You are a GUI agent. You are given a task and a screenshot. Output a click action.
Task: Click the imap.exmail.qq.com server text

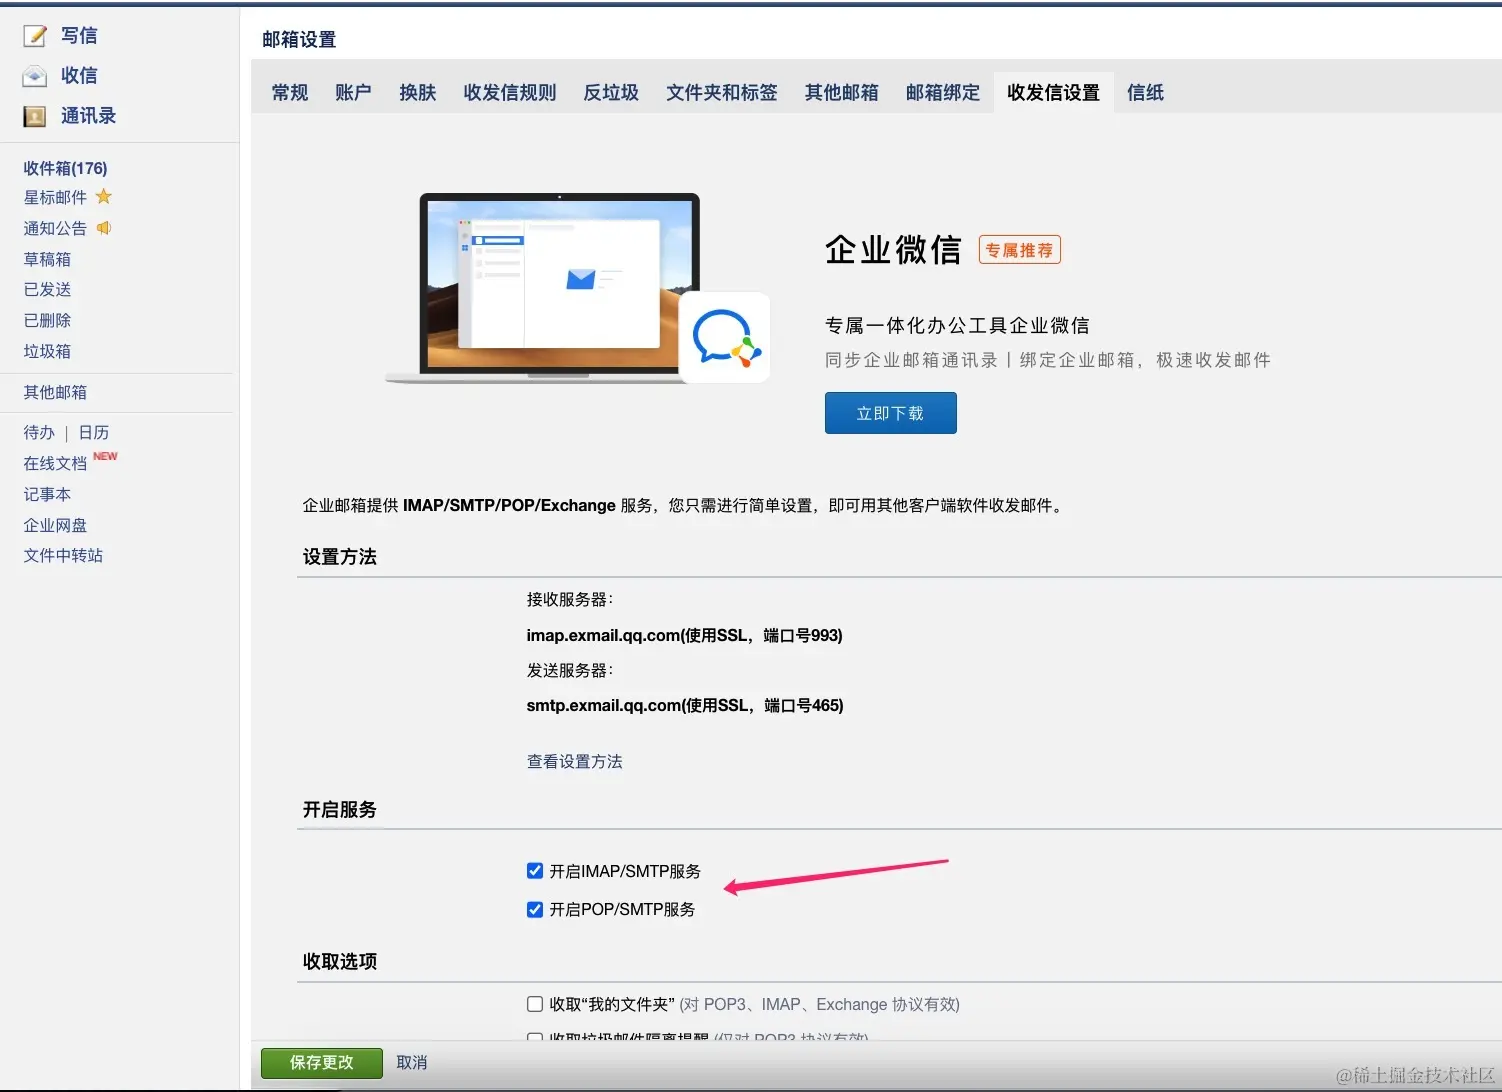(685, 635)
